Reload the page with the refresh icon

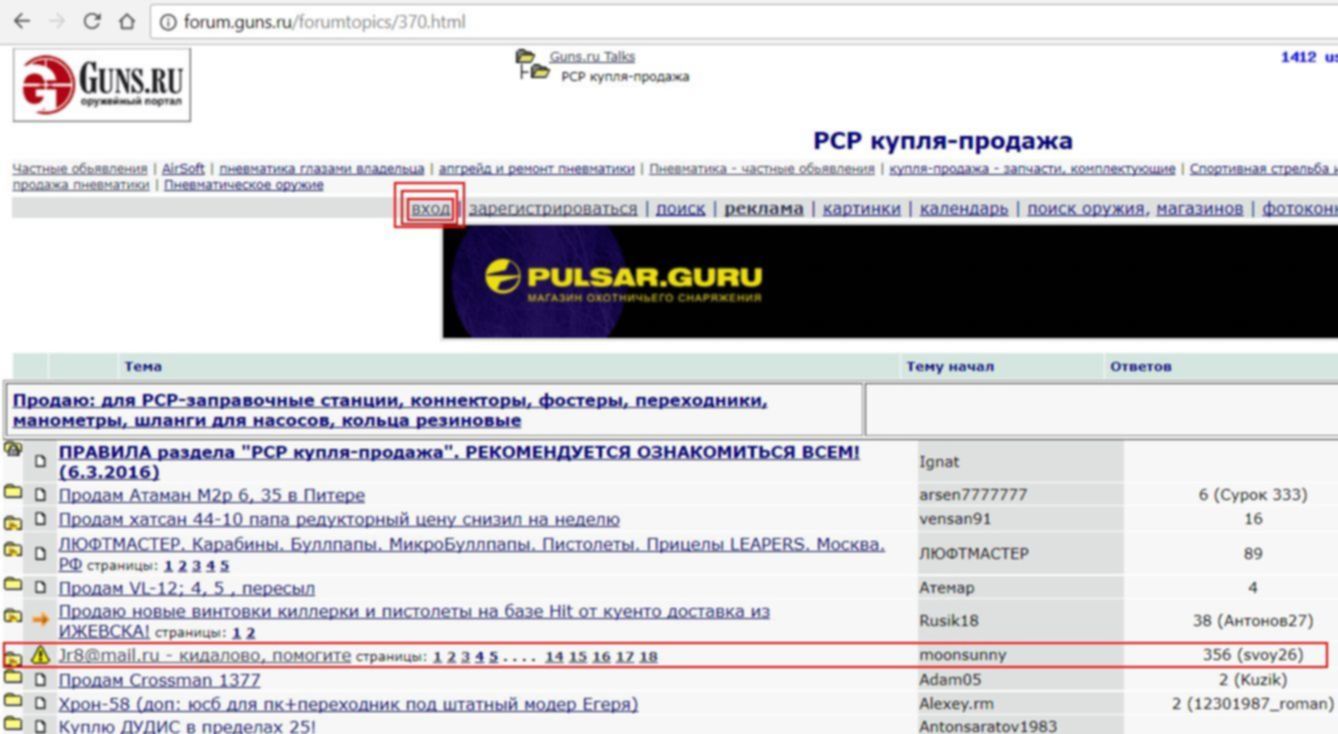click(92, 21)
